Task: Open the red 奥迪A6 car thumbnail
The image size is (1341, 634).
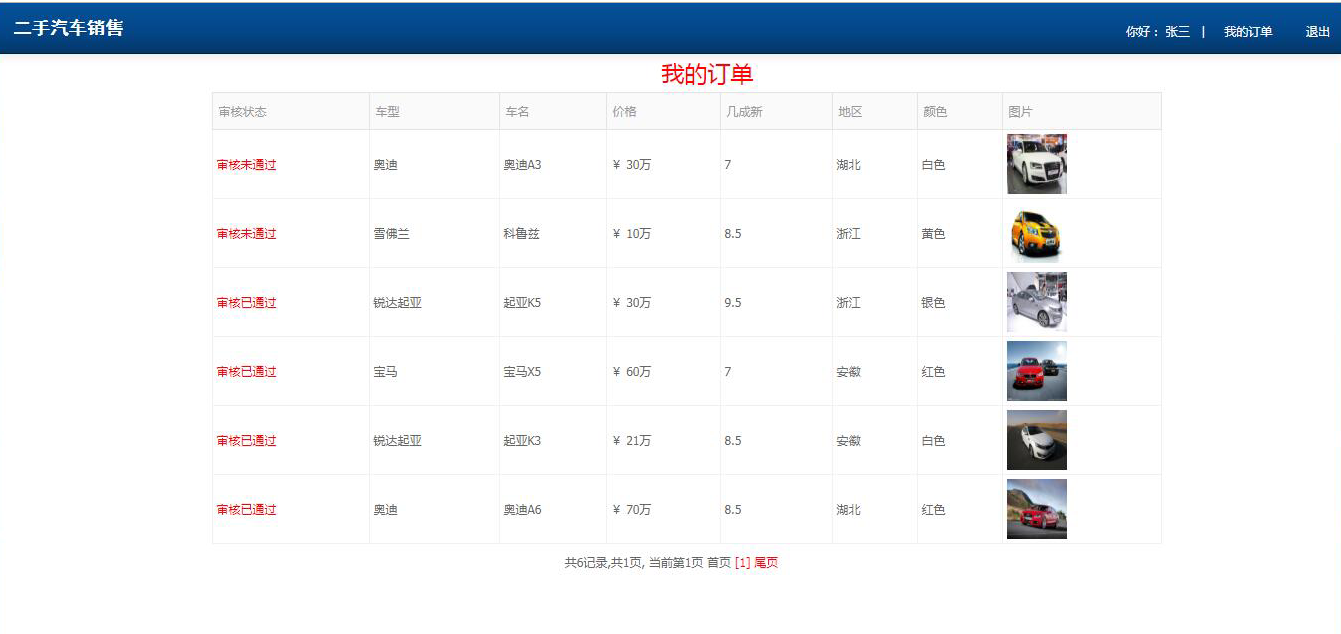Action: click(x=1037, y=509)
